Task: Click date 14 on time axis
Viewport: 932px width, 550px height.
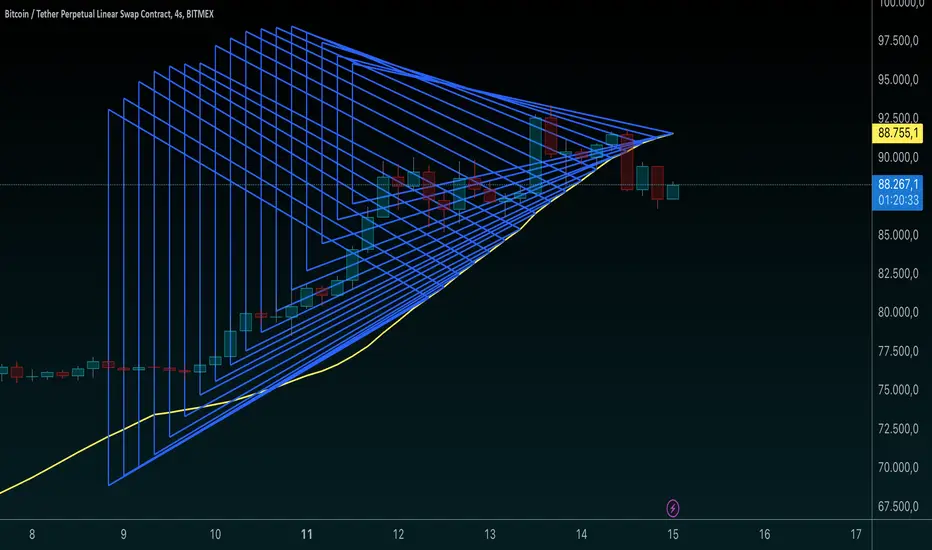Action: coord(581,535)
